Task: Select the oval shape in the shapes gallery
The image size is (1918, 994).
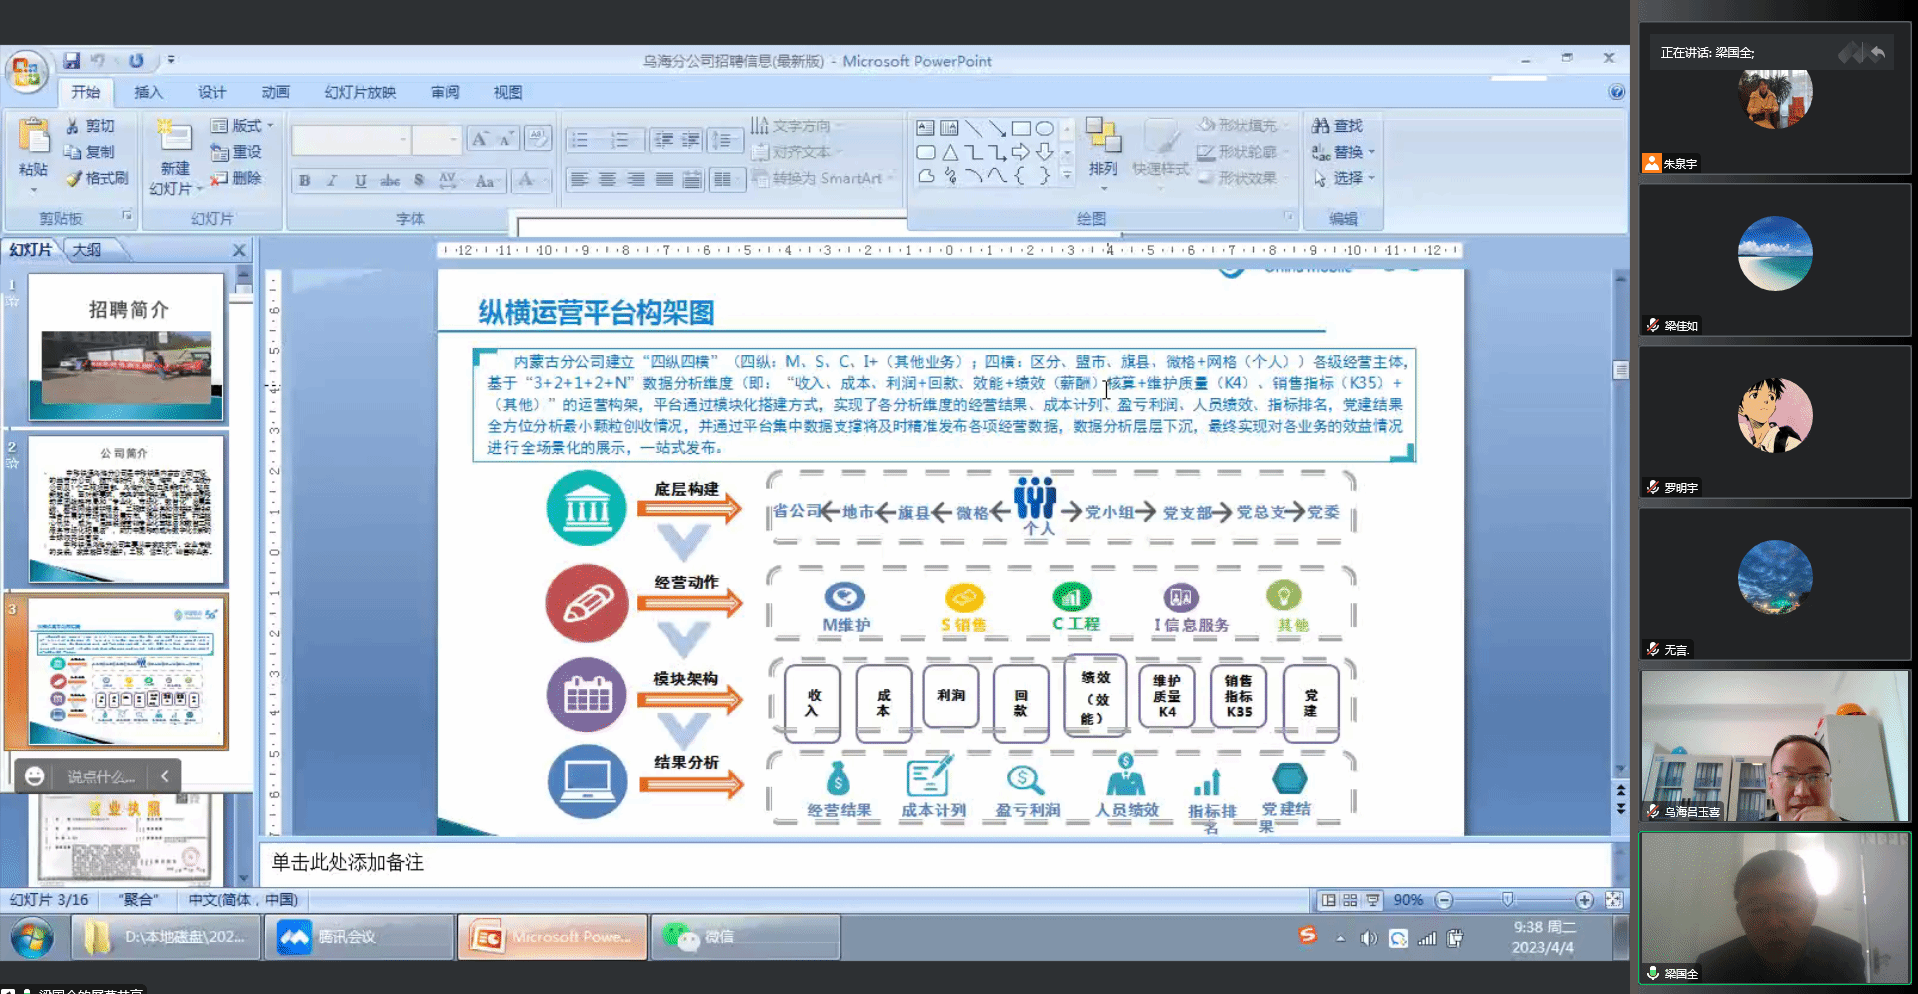Action: (x=1044, y=128)
